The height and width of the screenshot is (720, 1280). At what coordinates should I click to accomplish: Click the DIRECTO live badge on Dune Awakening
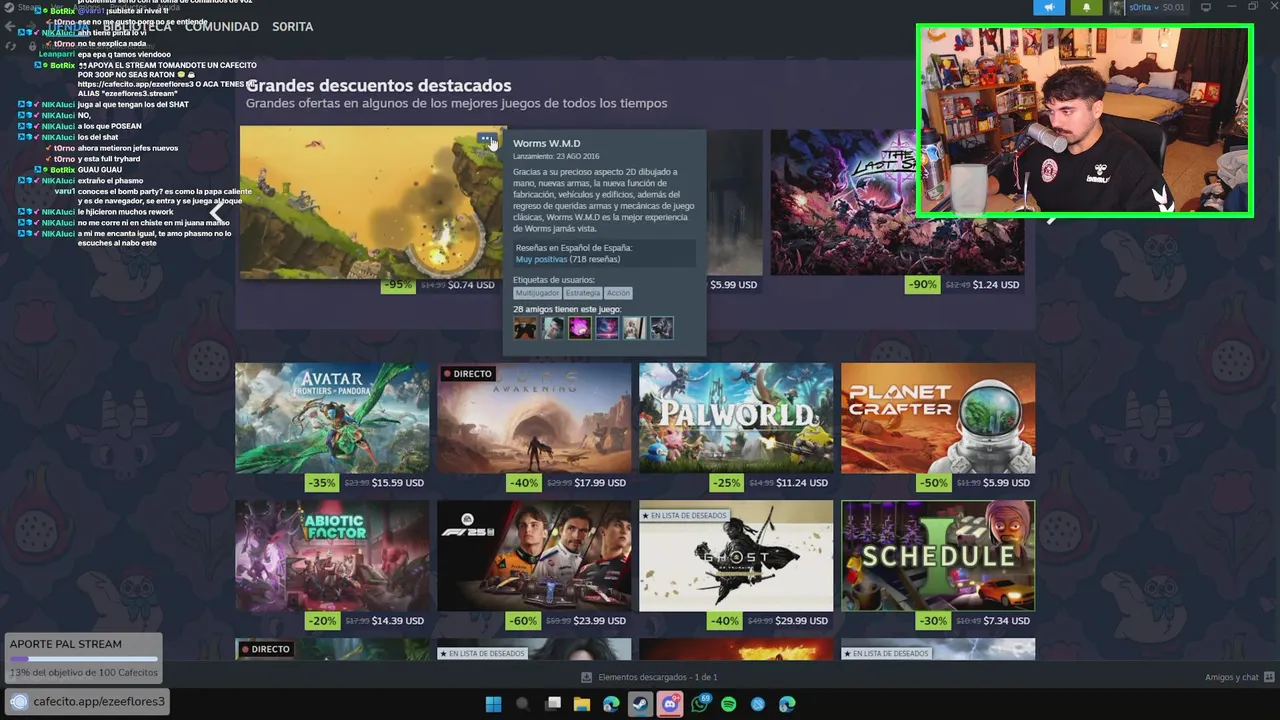[467, 374]
